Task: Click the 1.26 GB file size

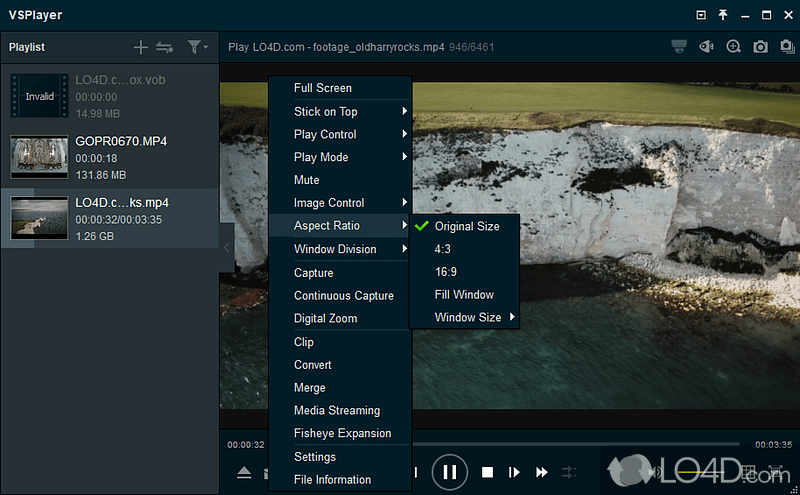Action: pos(94,236)
